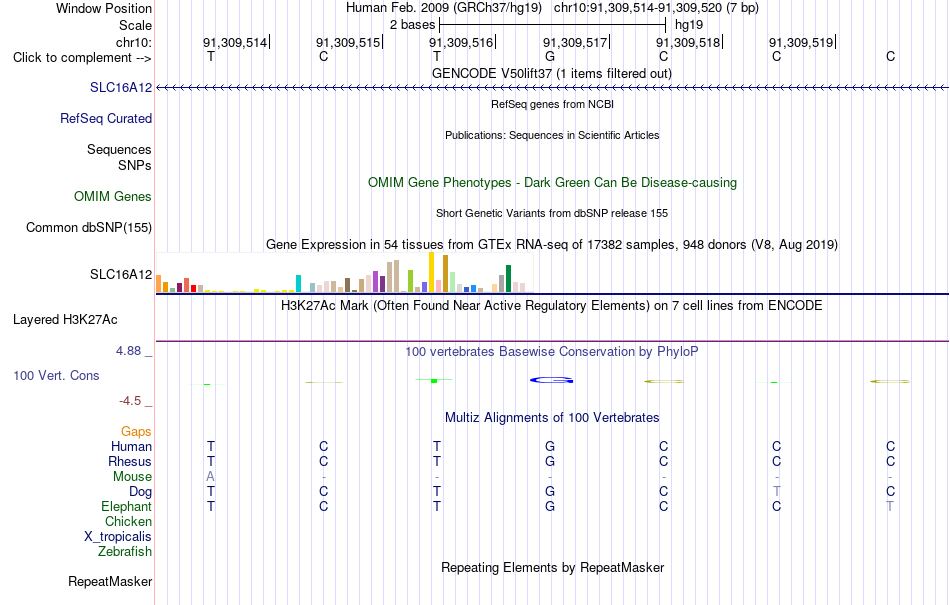Open the RefSeq Curated track label
The width and height of the screenshot is (950, 605).
tap(105, 118)
